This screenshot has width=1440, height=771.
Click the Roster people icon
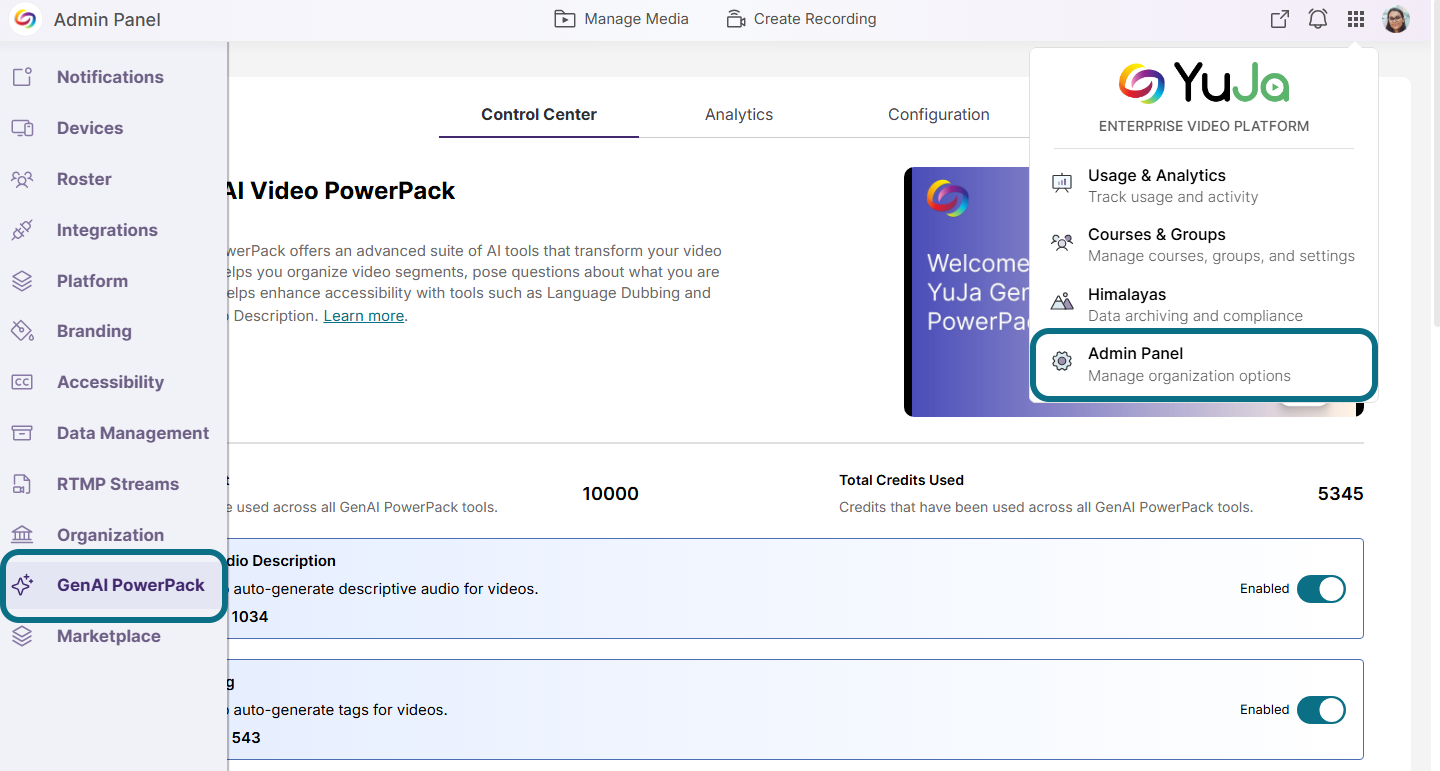click(22, 179)
